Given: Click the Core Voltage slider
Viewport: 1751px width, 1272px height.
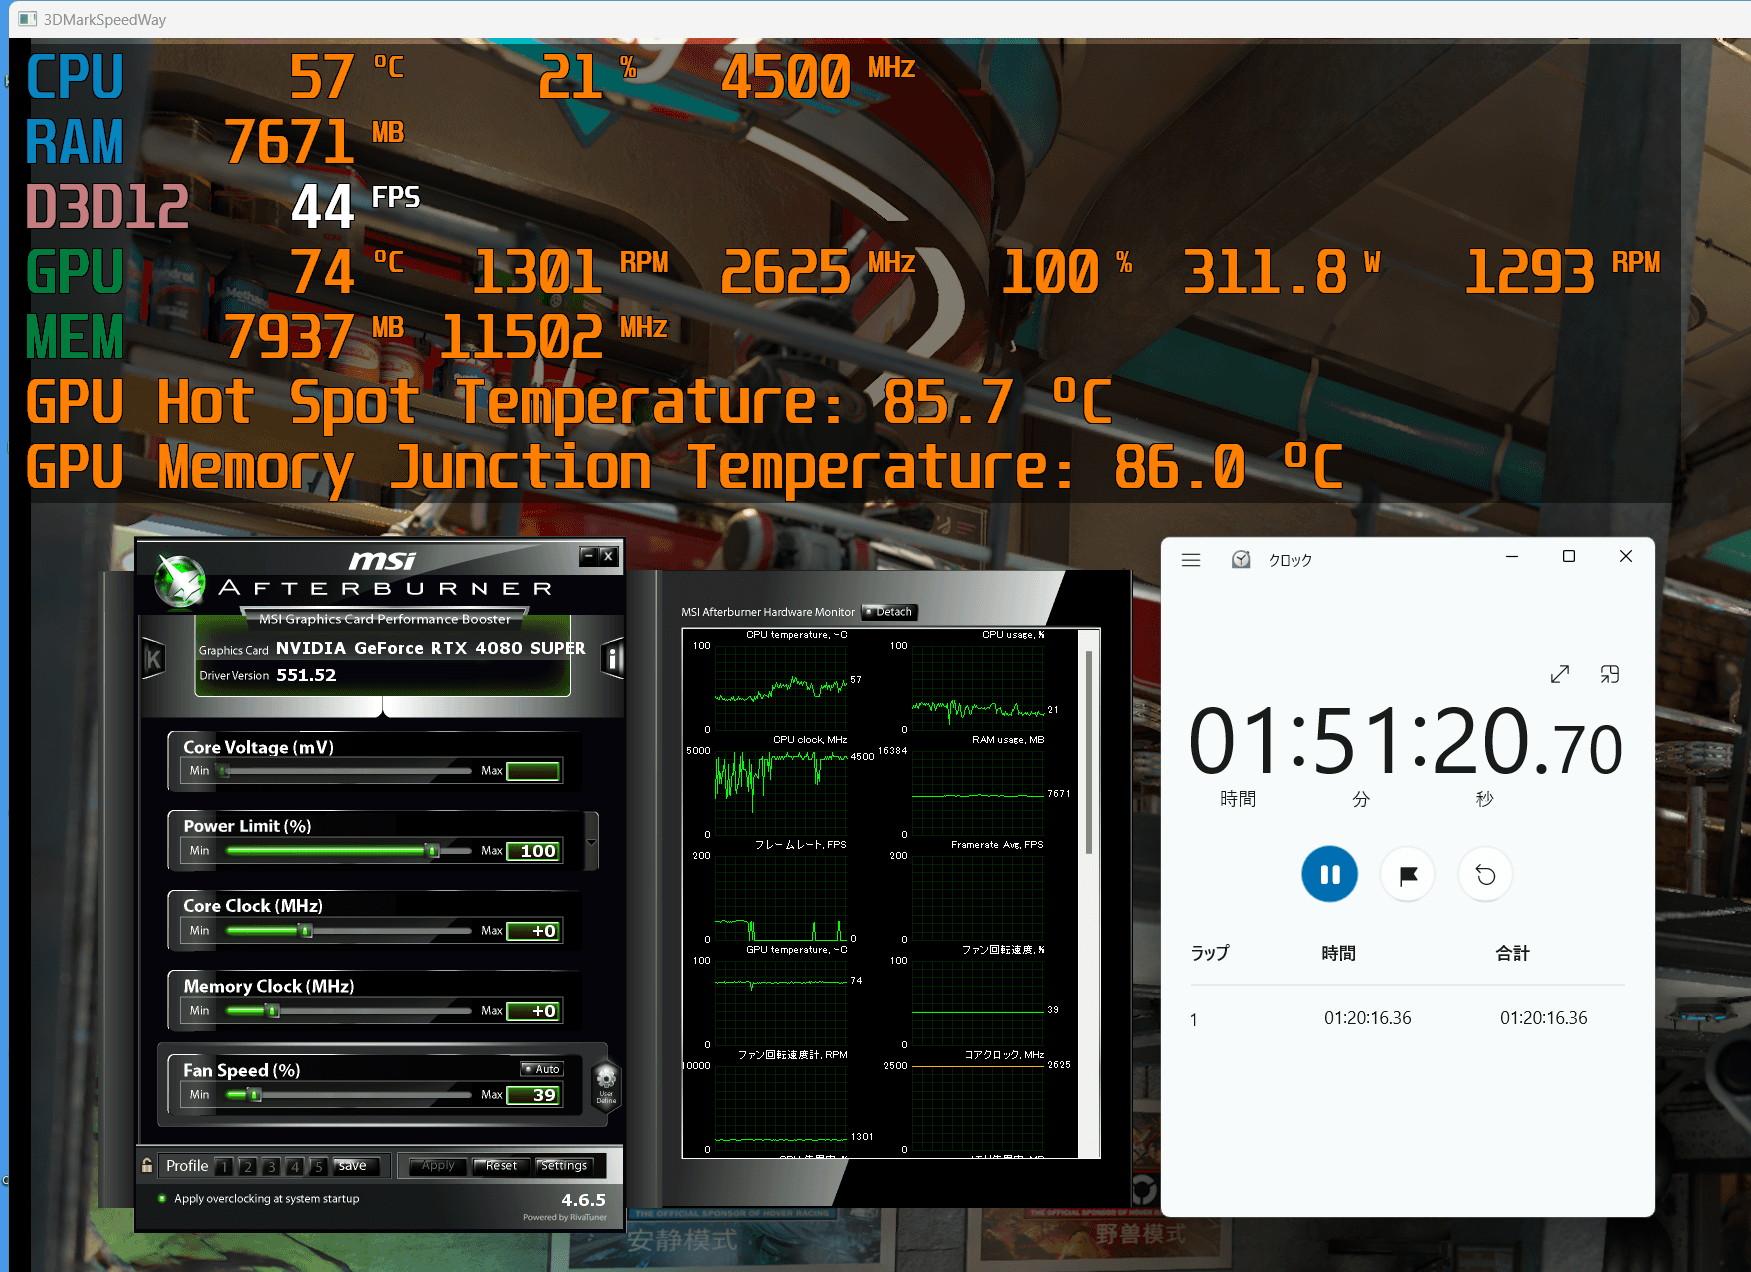Looking at the screenshot, I should (345, 771).
